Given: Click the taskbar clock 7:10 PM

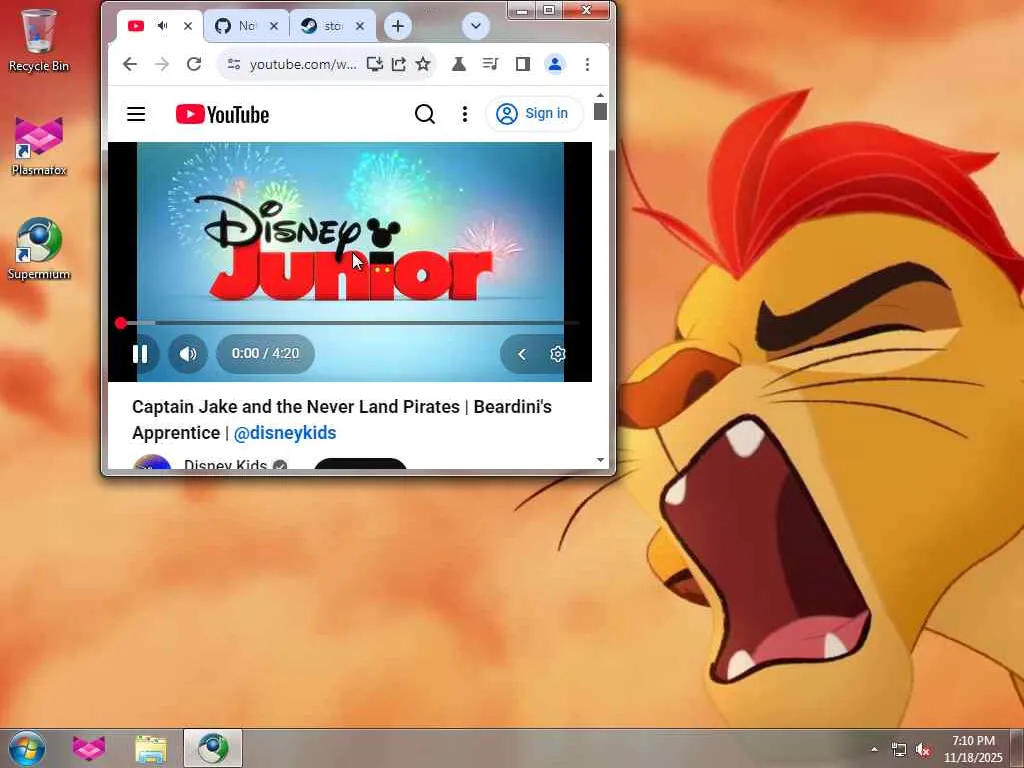Looking at the screenshot, I should tap(973, 749).
